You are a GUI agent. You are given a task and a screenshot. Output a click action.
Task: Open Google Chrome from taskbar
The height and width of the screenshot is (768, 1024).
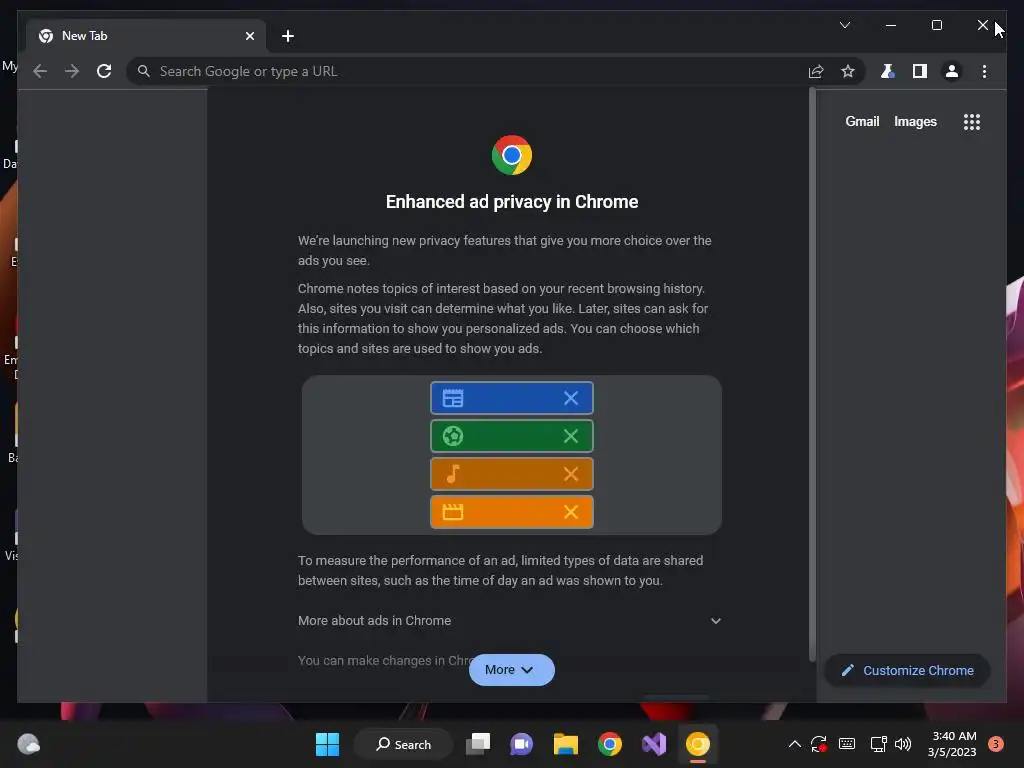610,744
